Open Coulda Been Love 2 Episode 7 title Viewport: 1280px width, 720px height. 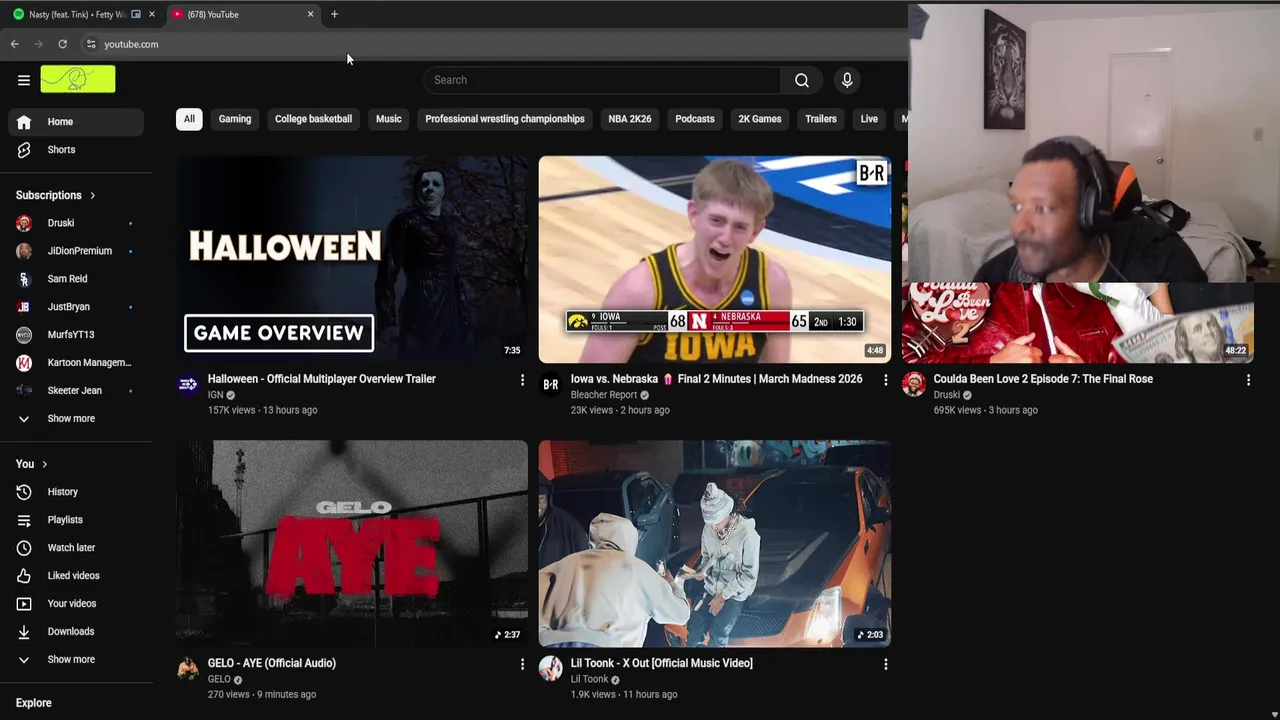[1043, 379]
